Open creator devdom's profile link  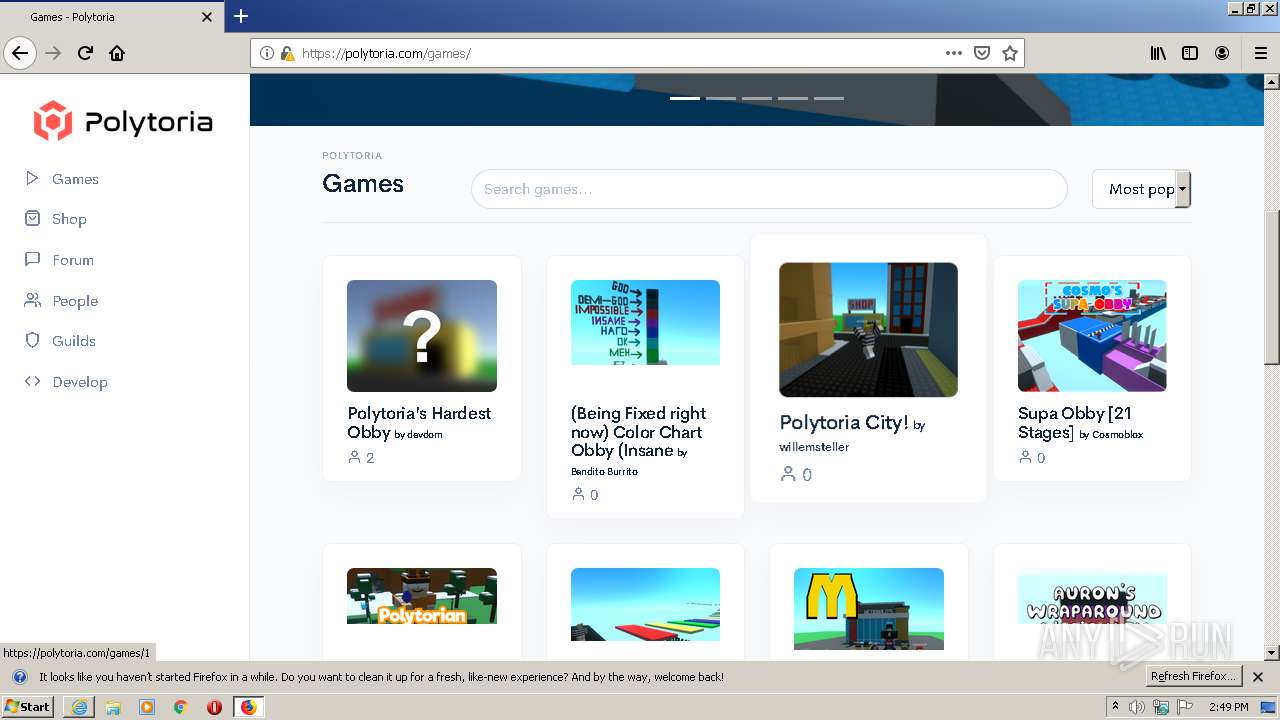pos(425,435)
